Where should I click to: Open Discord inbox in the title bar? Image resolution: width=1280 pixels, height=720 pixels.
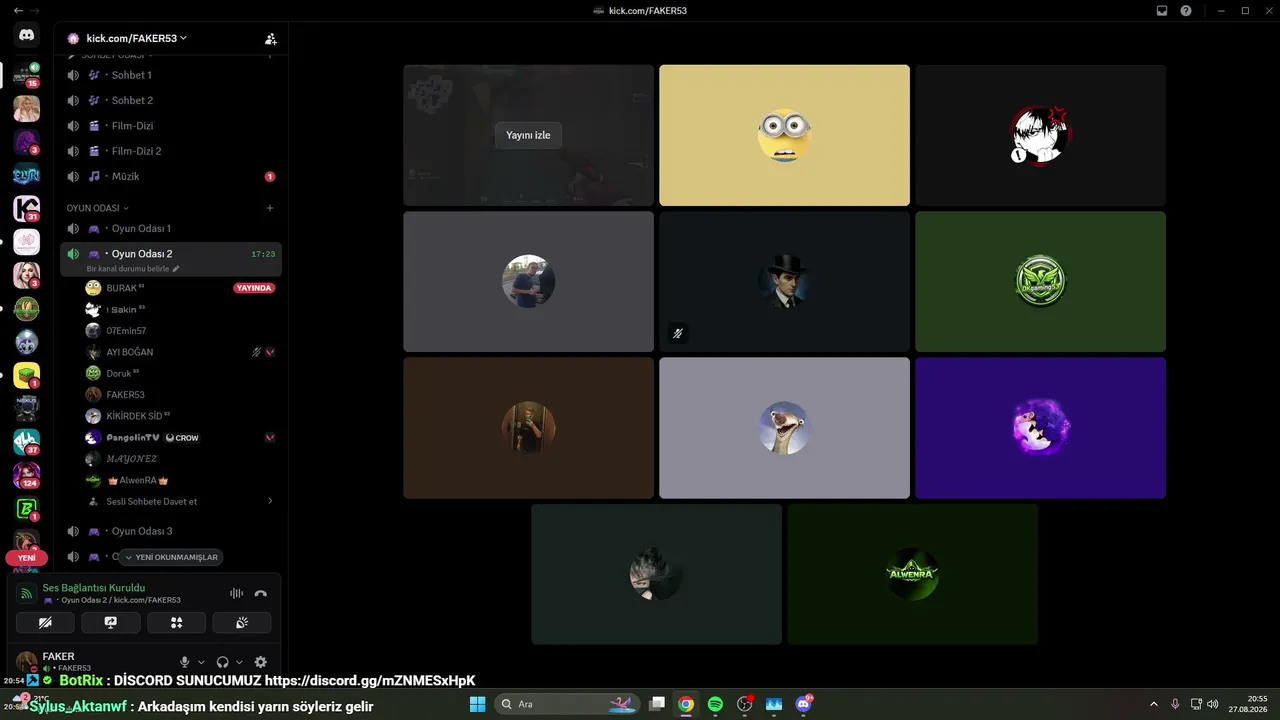pyautogui.click(x=1162, y=10)
